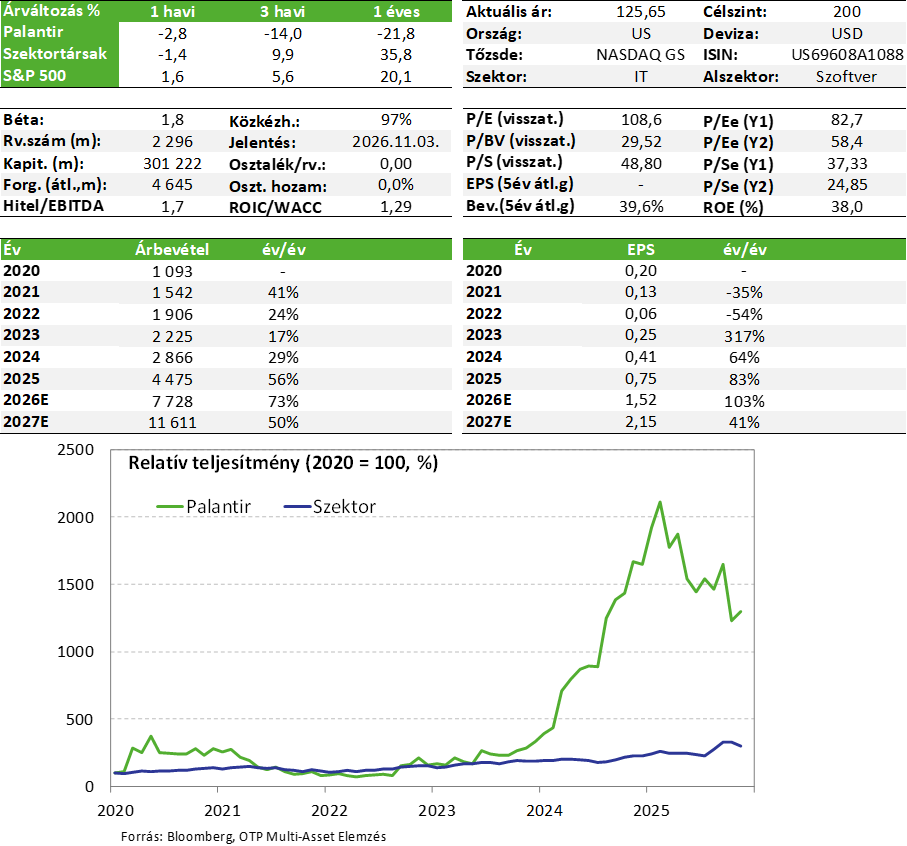Select the P/S (visszat.) value 48,80

tap(641, 164)
